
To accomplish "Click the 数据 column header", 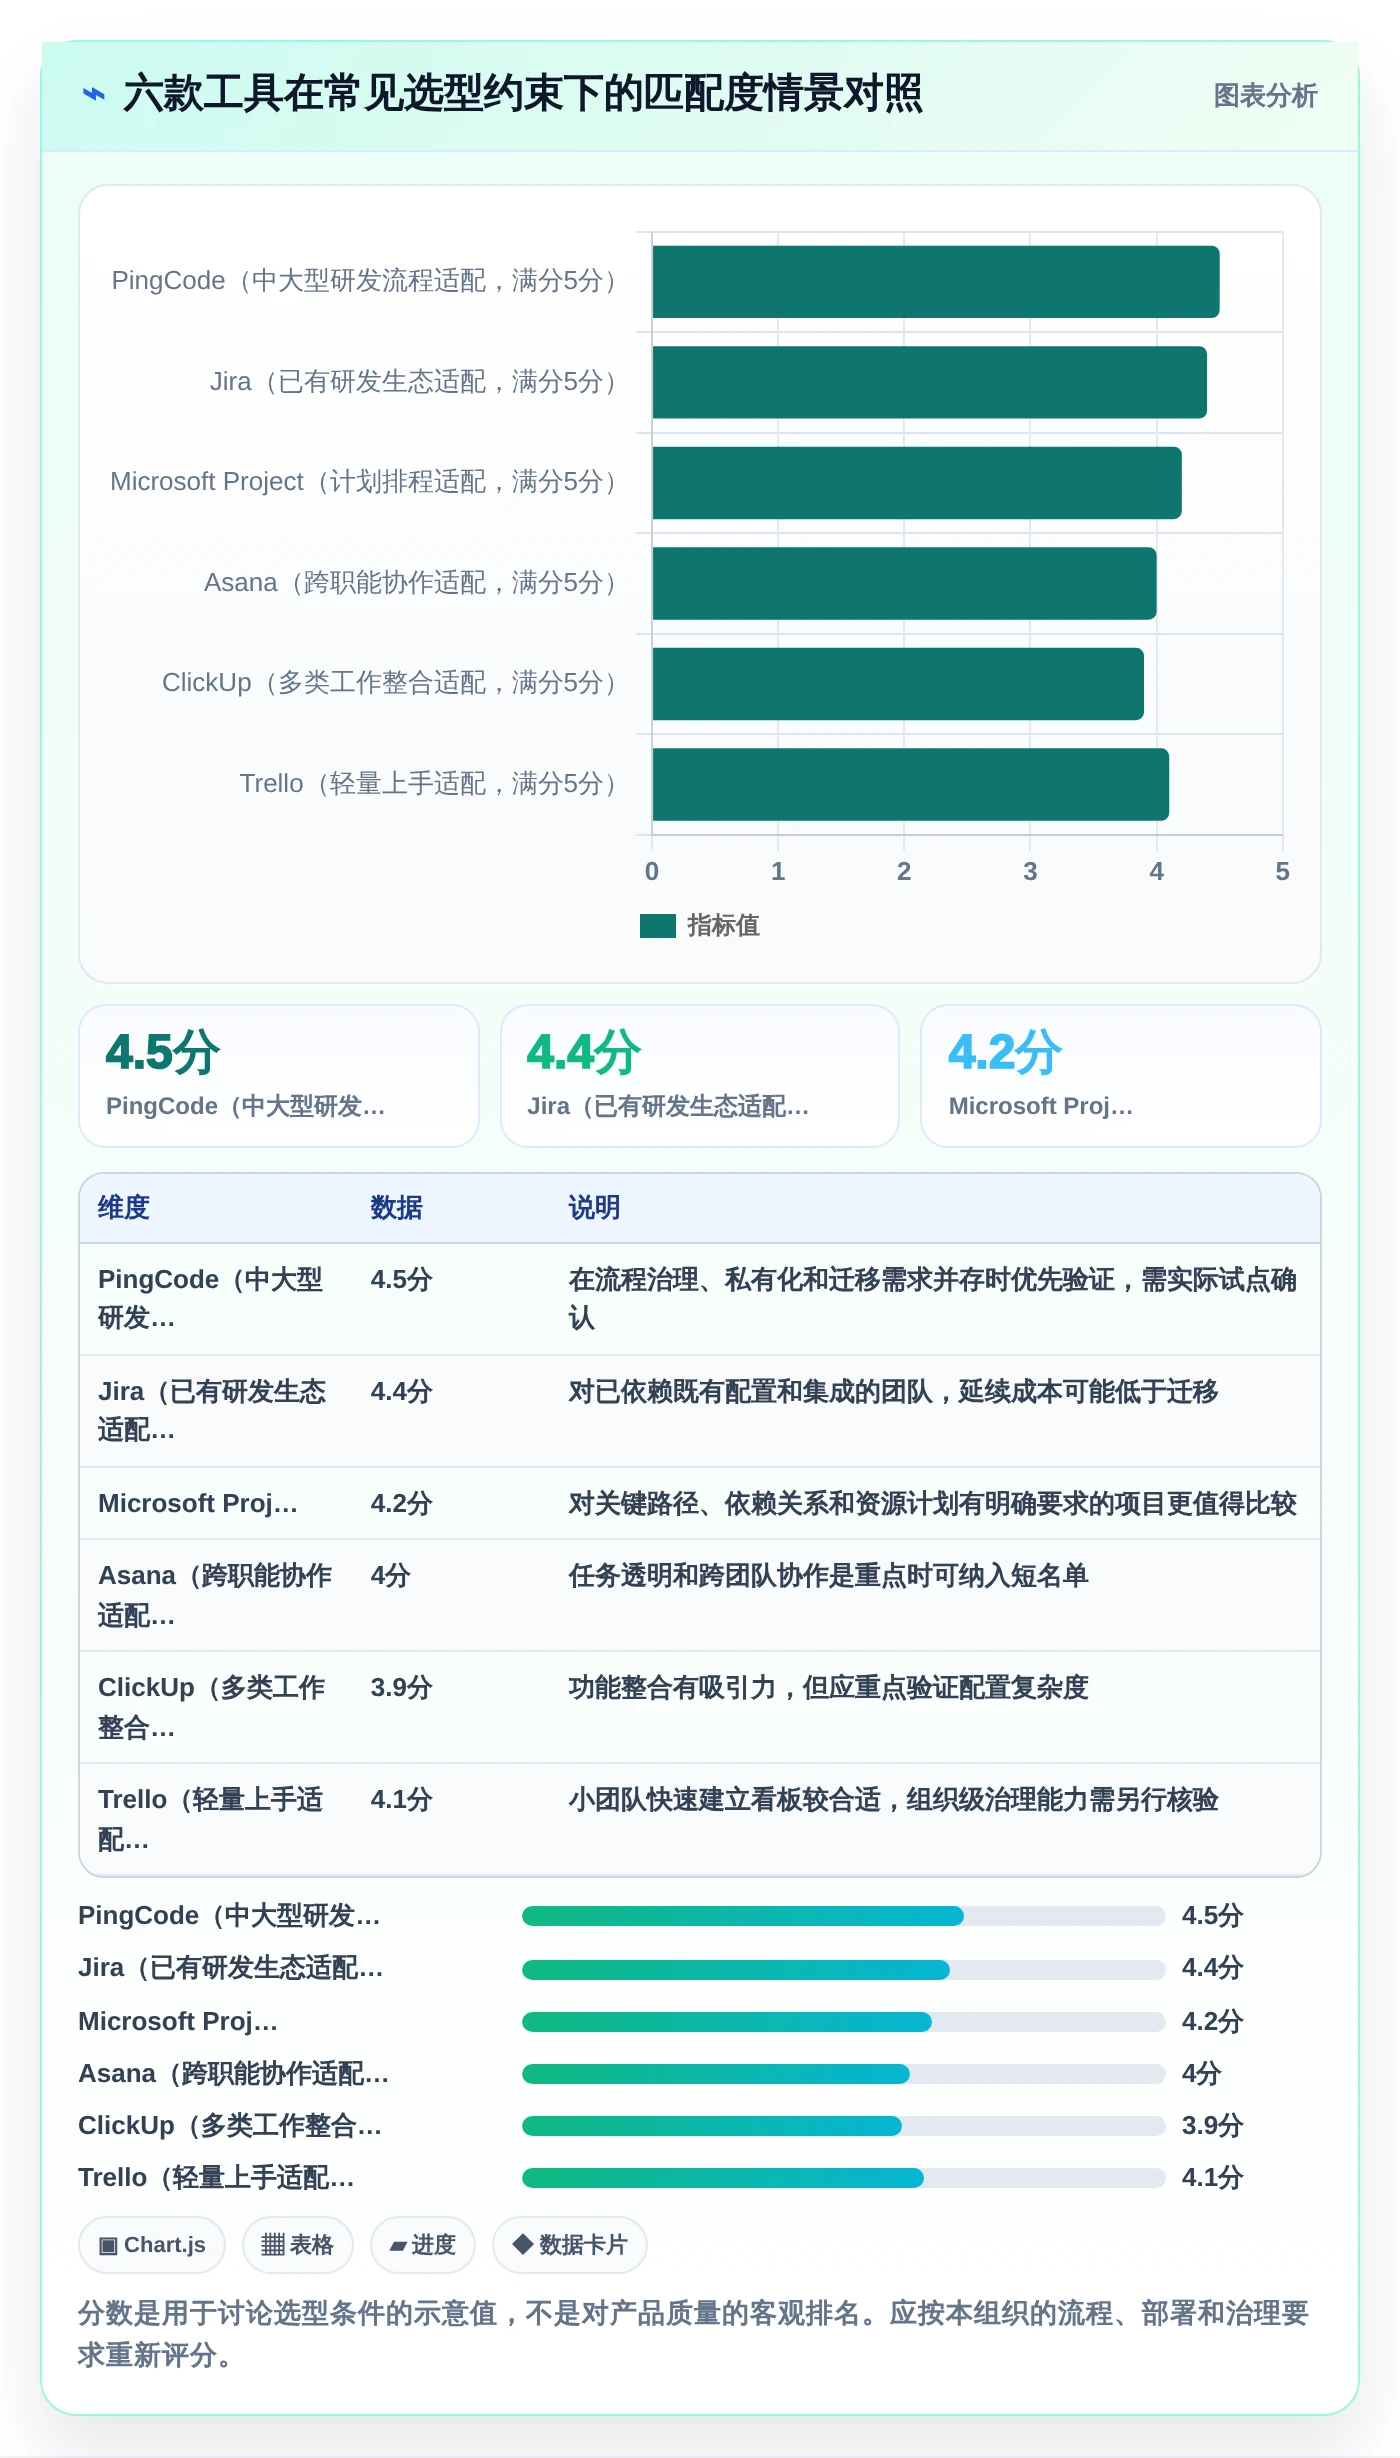I will pos(396,1208).
